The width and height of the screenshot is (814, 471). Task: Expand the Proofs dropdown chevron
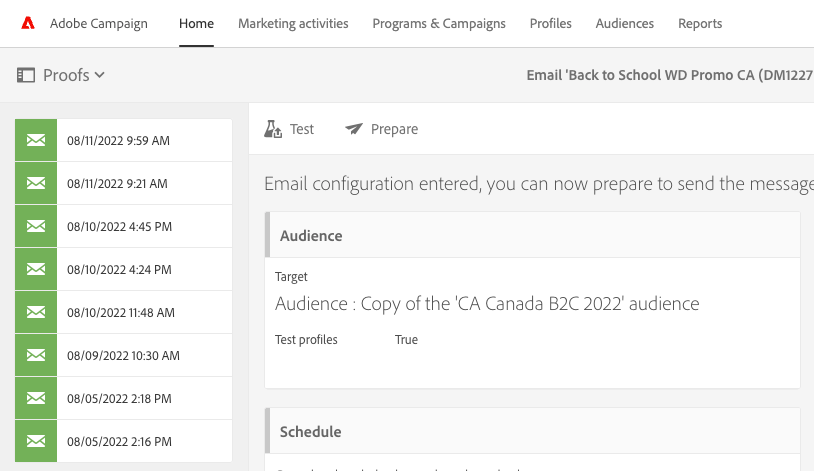point(100,75)
